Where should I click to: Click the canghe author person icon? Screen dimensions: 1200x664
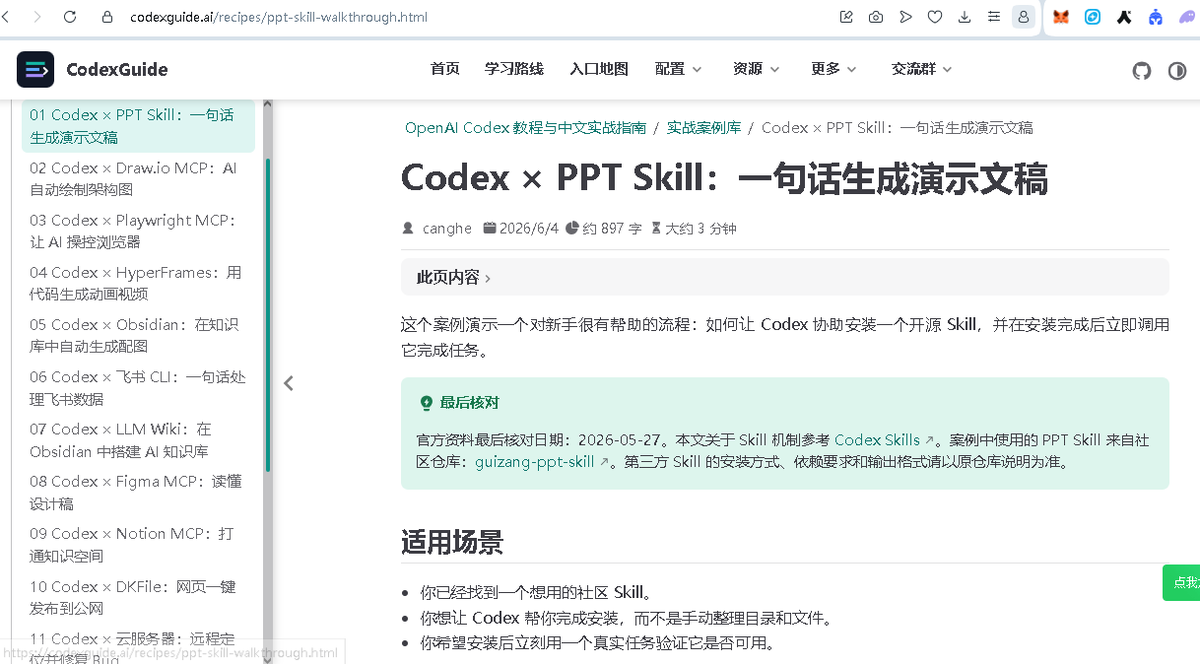point(408,228)
